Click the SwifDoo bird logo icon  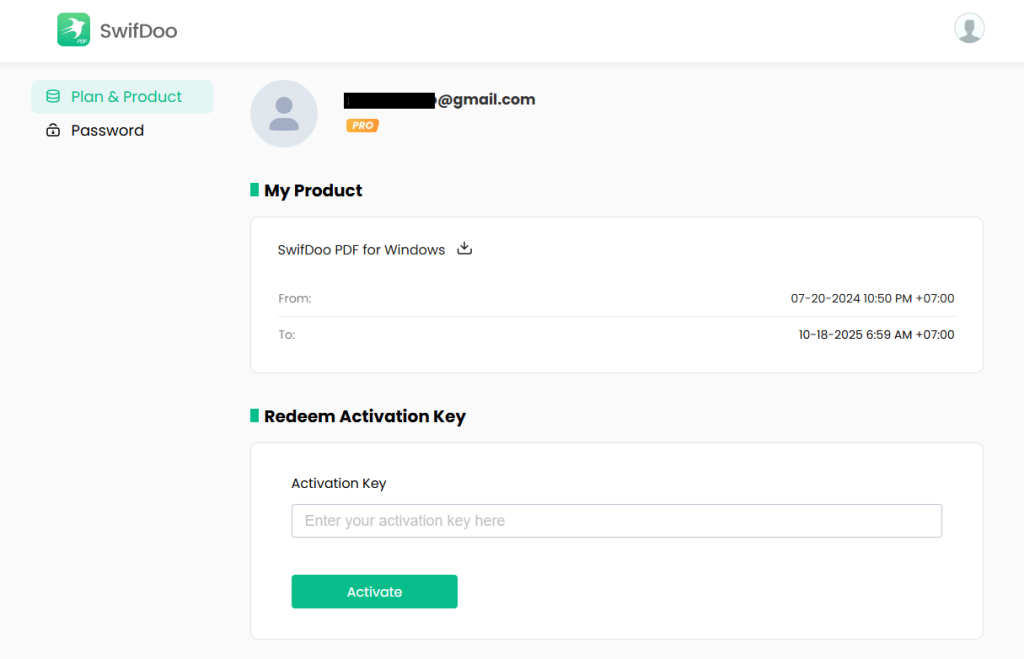pyautogui.click(x=73, y=30)
